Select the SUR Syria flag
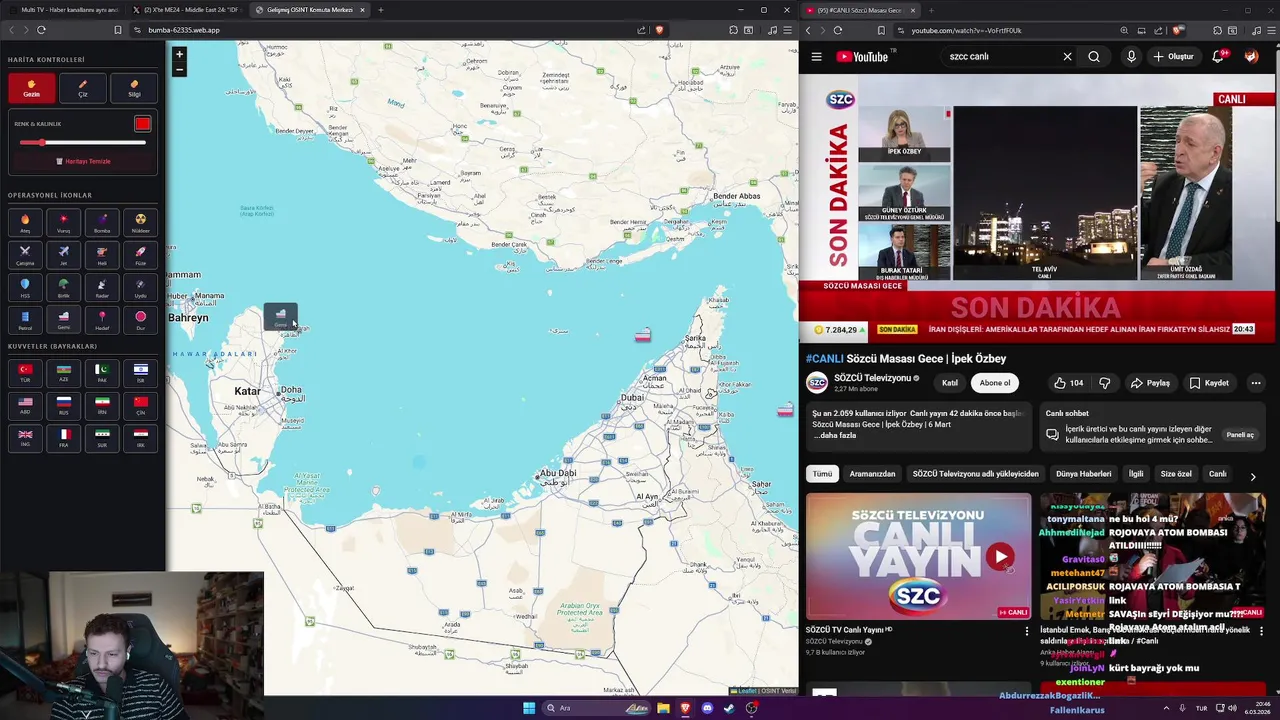This screenshot has width=1280, height=720. pyautogui.click(x=102, y=438)
